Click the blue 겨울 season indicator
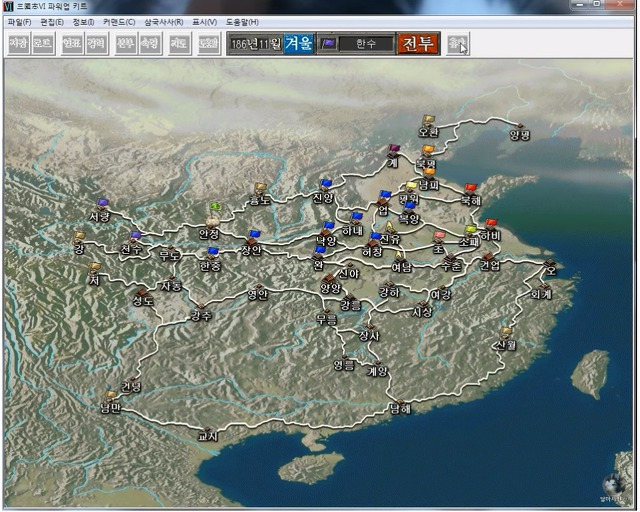The image size is (640, 512). [x=299, y=43]
